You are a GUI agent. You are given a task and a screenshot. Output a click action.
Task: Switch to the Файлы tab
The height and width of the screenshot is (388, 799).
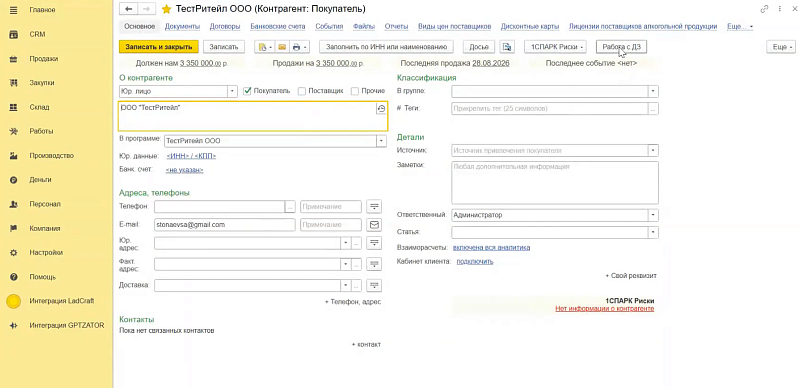(x=364, y=26)
